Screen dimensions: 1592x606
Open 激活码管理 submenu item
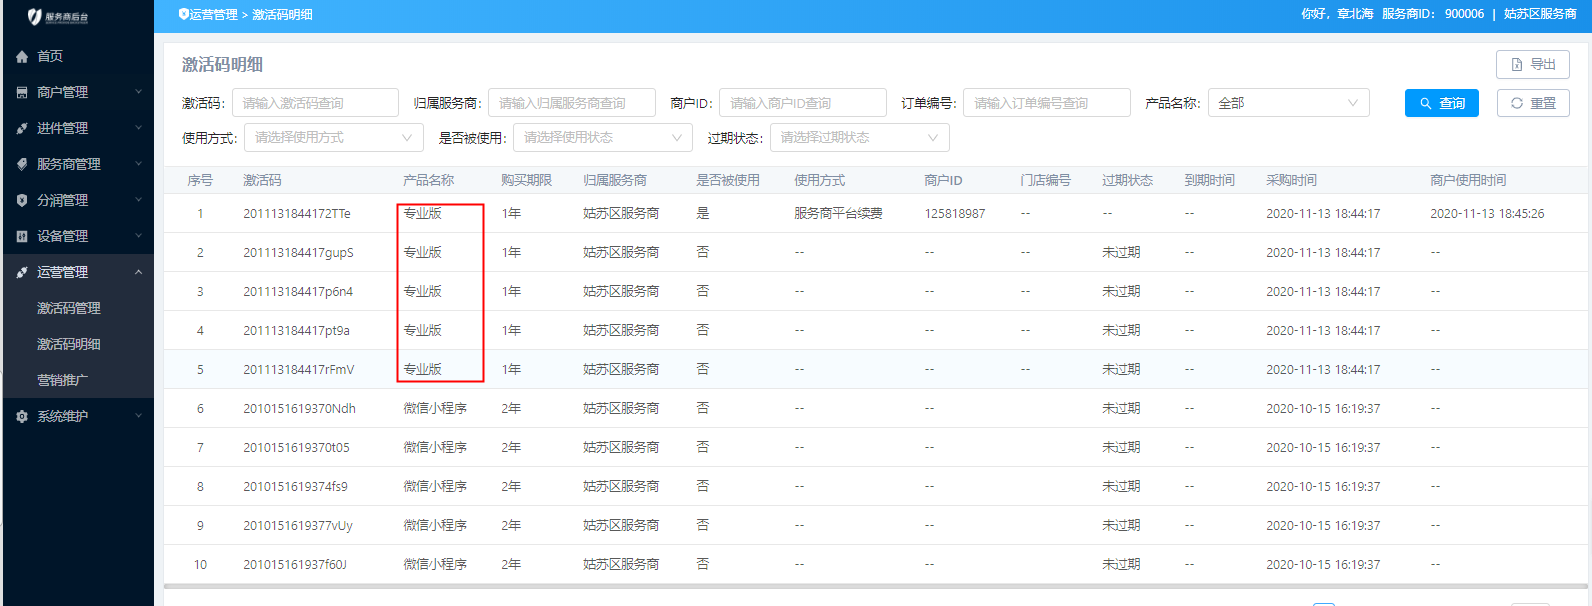[x=69, y=309]
